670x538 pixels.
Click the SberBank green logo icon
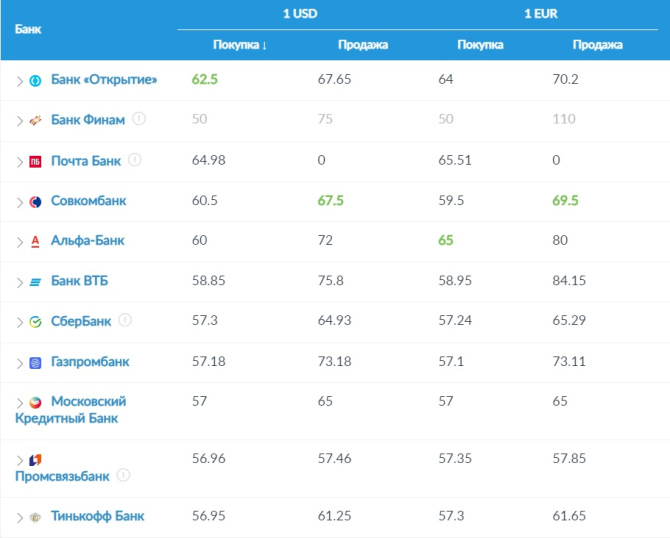pyautogui.click(x=35, y=322)
